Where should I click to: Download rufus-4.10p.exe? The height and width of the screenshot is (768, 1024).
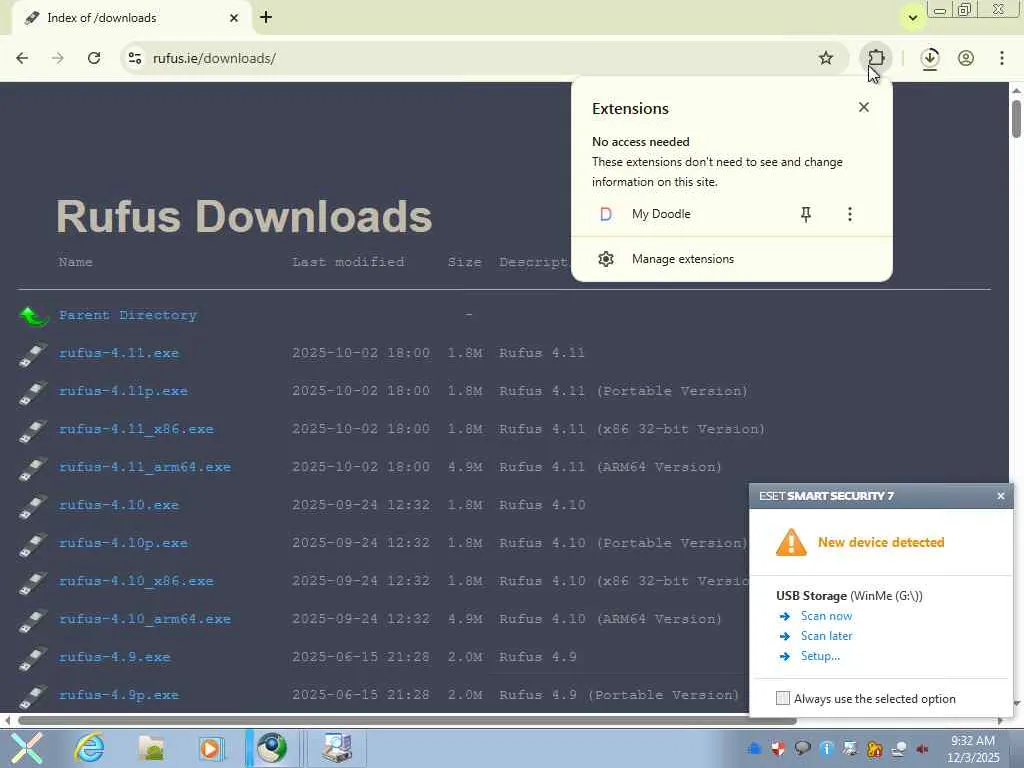[123, 543]
